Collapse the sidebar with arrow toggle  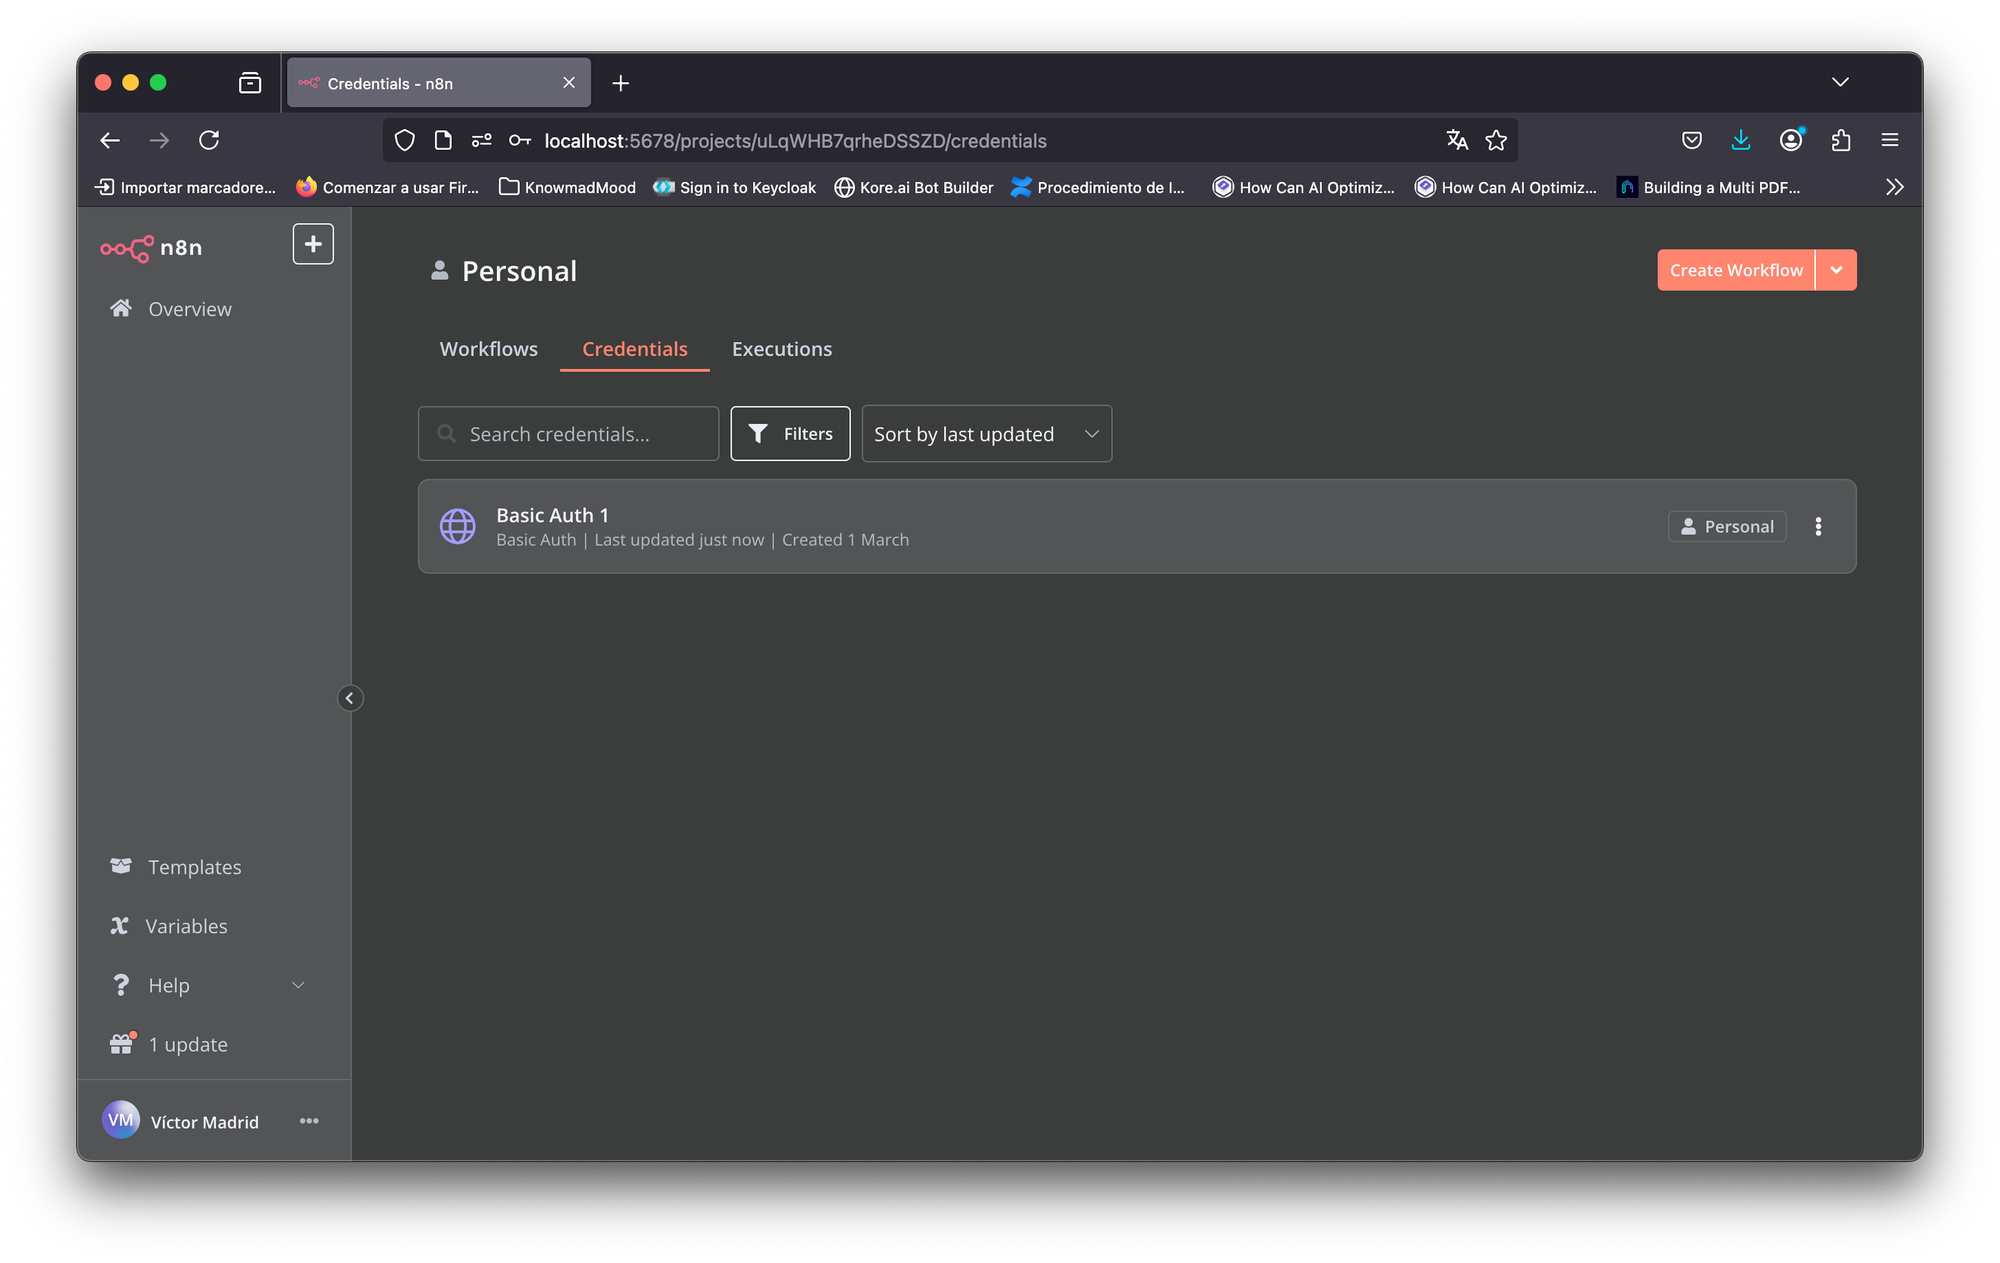[349, 698]
